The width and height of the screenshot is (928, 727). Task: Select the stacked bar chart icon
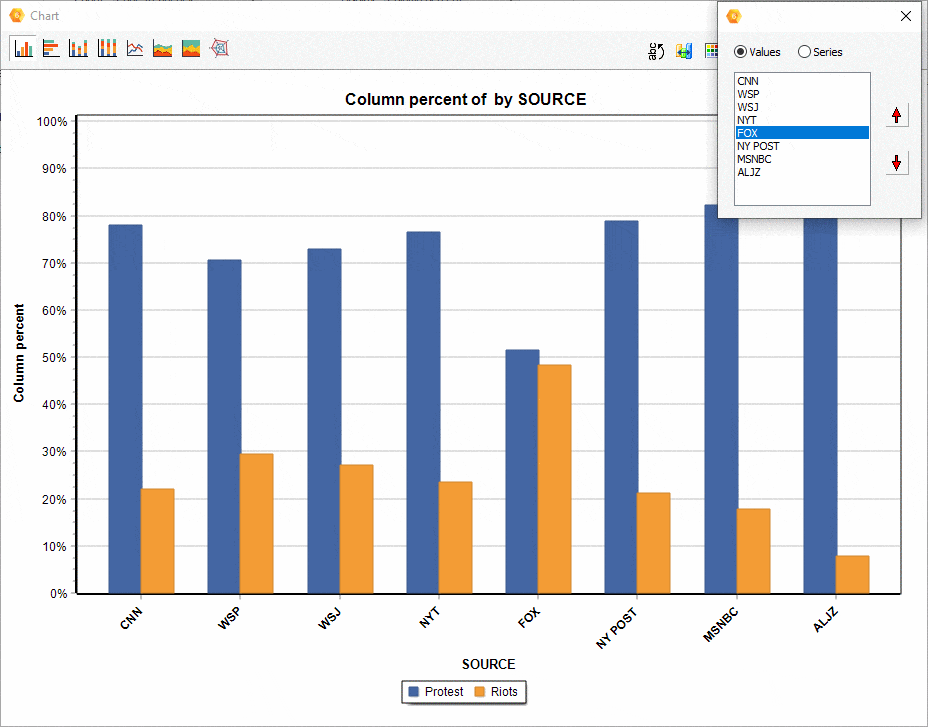click(78, 48)
